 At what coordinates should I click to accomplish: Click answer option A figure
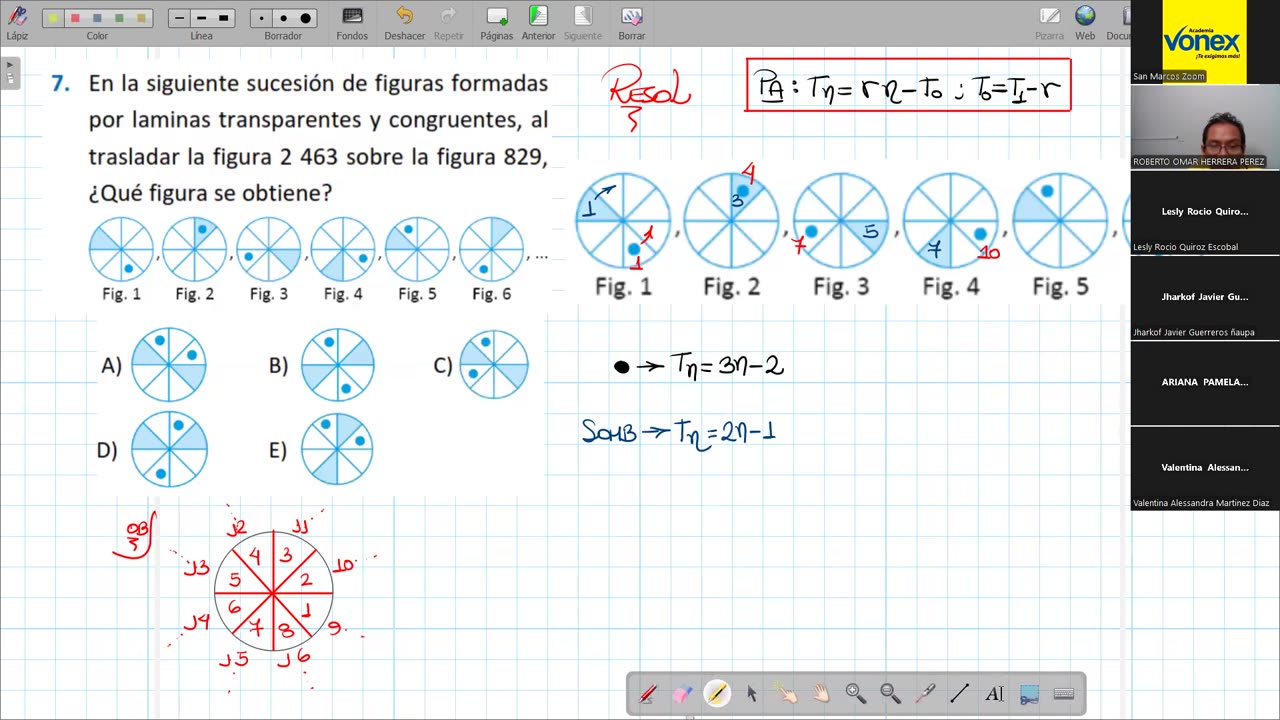169,365
